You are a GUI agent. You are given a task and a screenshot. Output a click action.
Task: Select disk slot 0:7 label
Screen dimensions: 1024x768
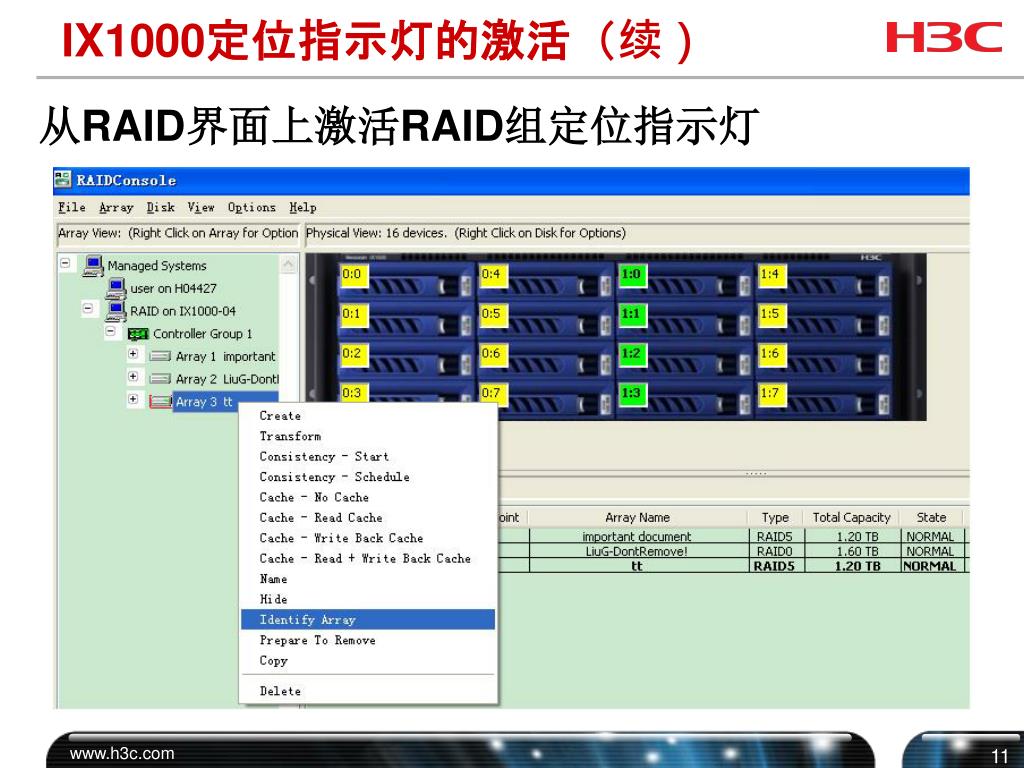coord(492,392)
